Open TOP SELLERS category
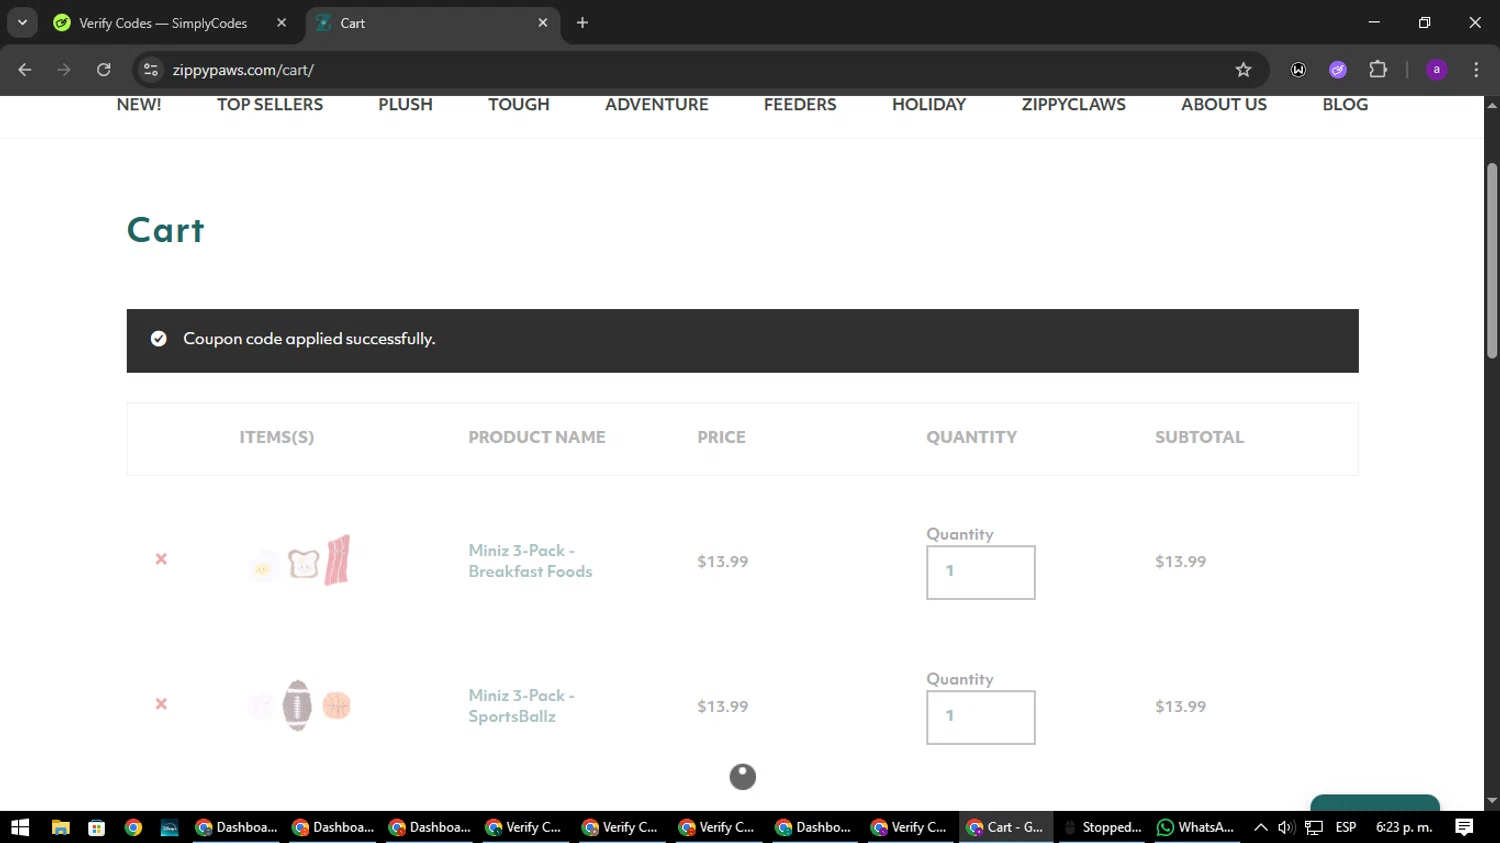 click(x=270, y=105)
